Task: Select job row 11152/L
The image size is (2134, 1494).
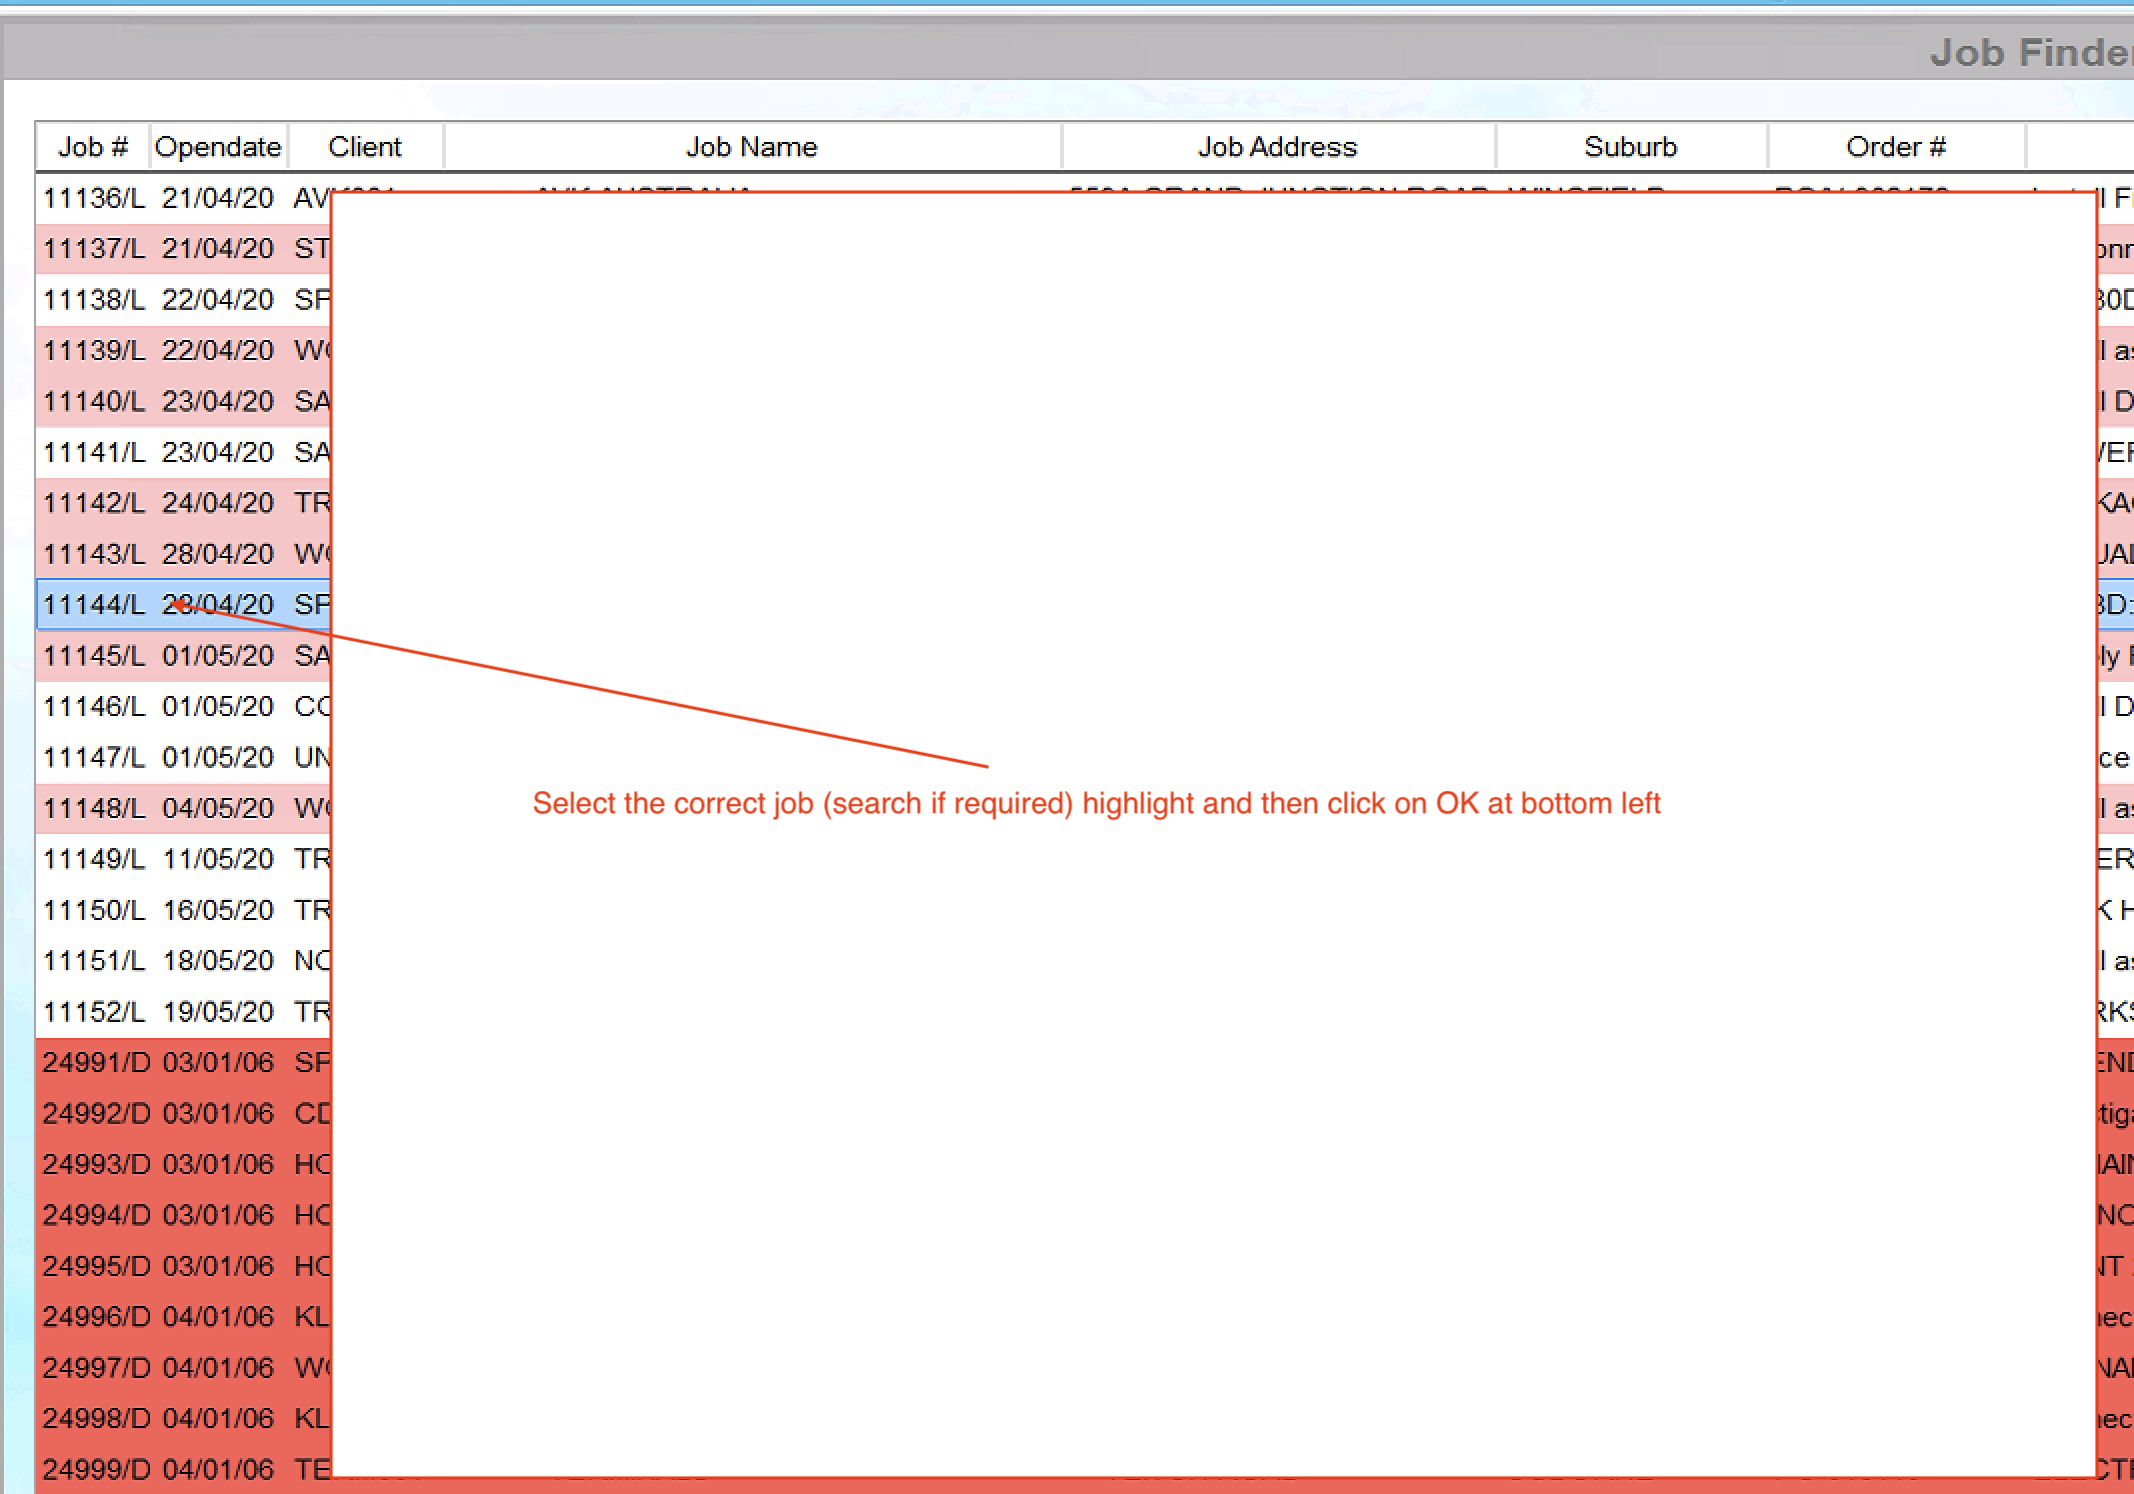Action: click(94, 1012)
